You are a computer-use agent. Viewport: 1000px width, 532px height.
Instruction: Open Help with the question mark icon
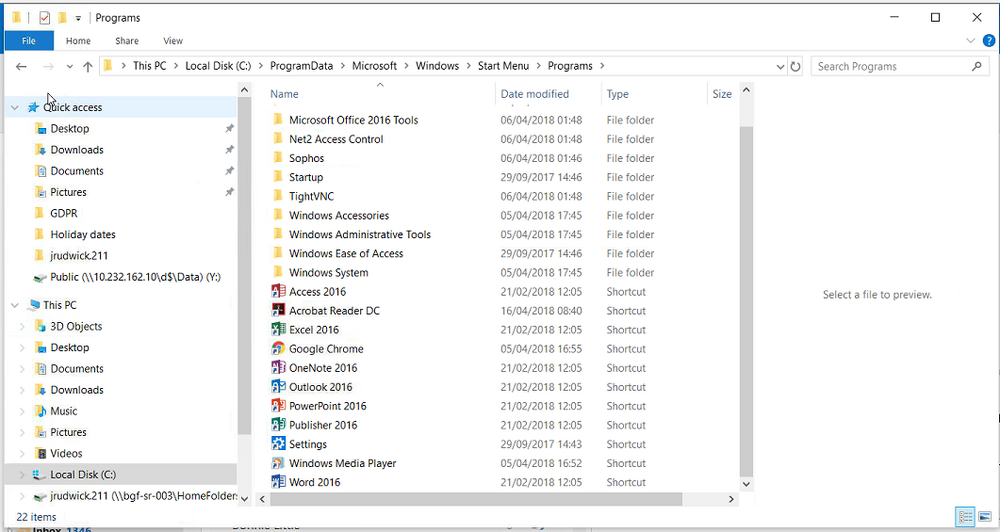(989, 41)
